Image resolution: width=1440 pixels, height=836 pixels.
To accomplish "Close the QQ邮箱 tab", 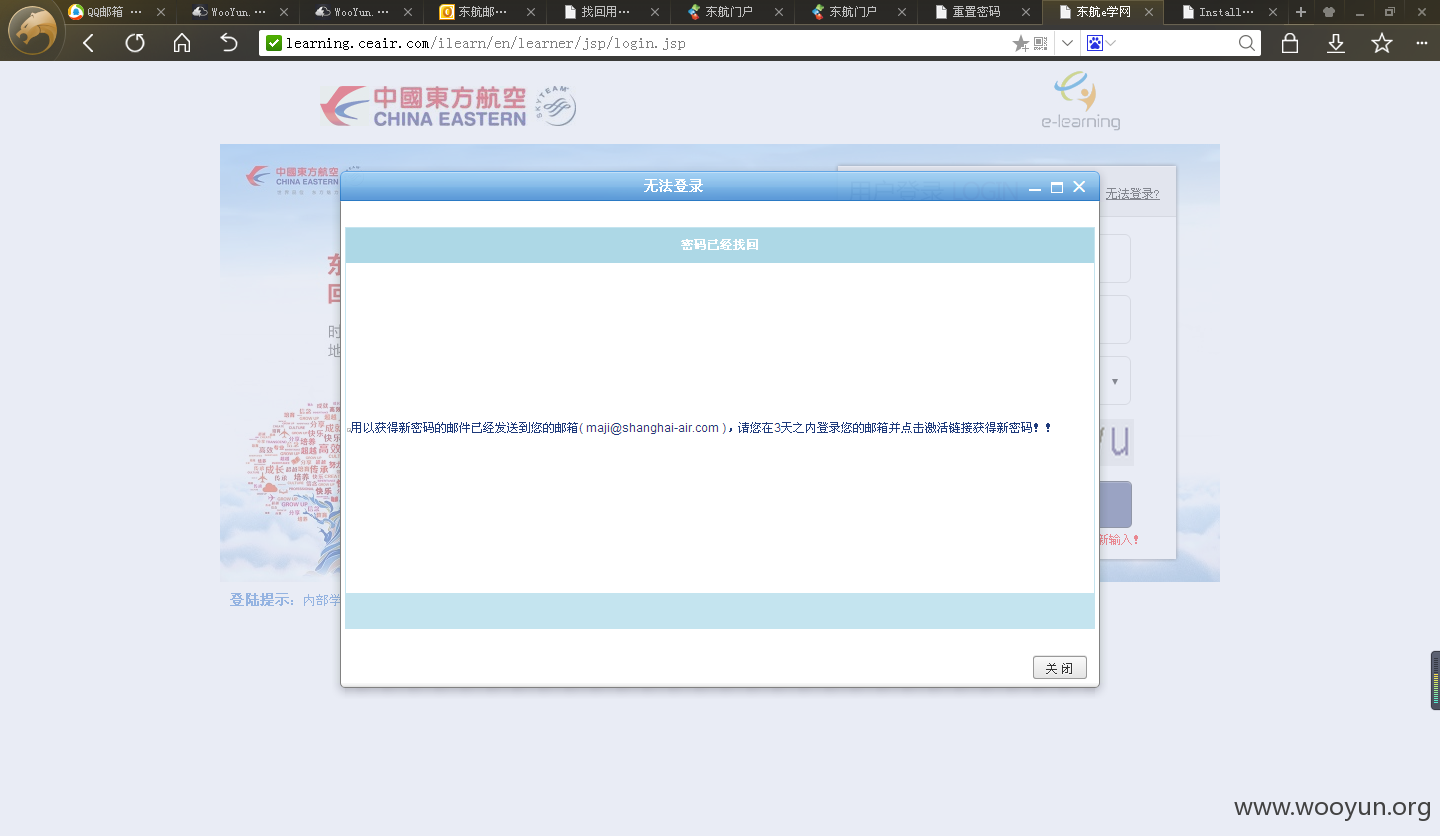I will tap(161, 12).
